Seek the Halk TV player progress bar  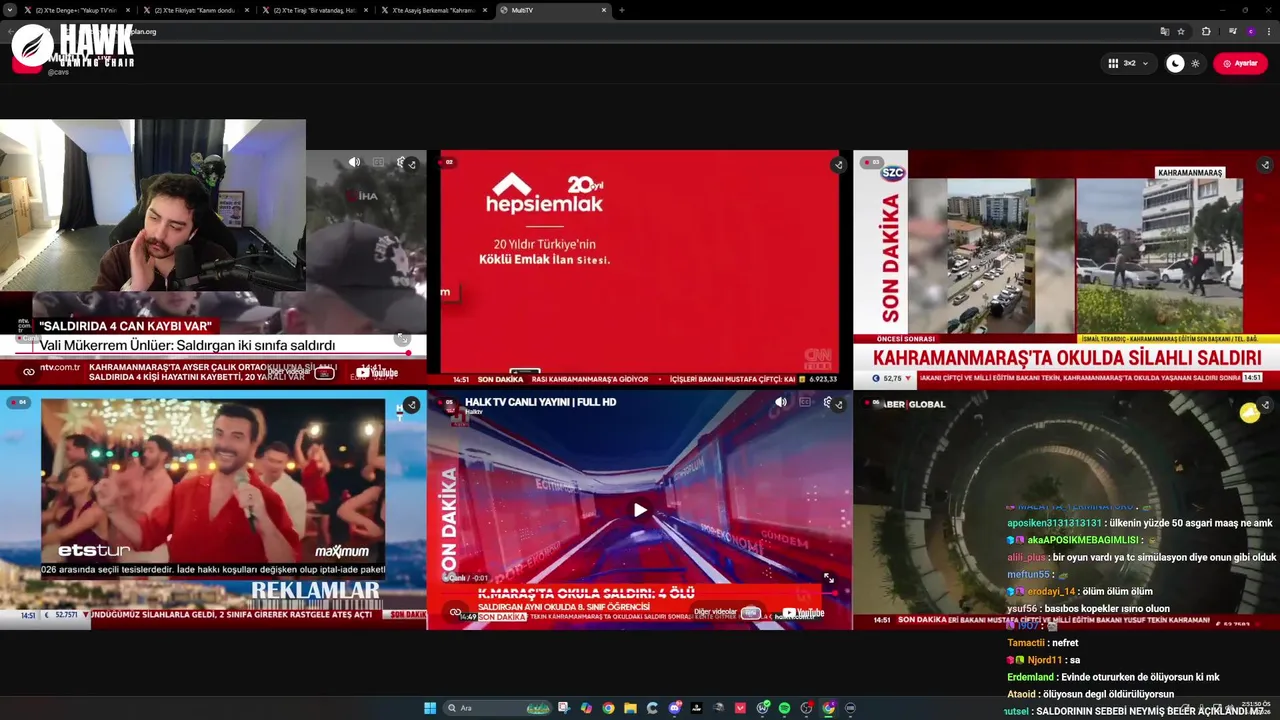tap(640, 592)
